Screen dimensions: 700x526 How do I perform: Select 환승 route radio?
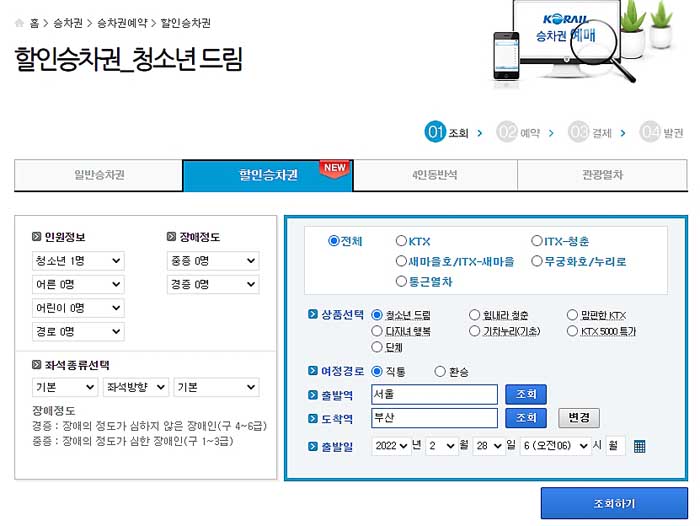(x=440, y=372)
